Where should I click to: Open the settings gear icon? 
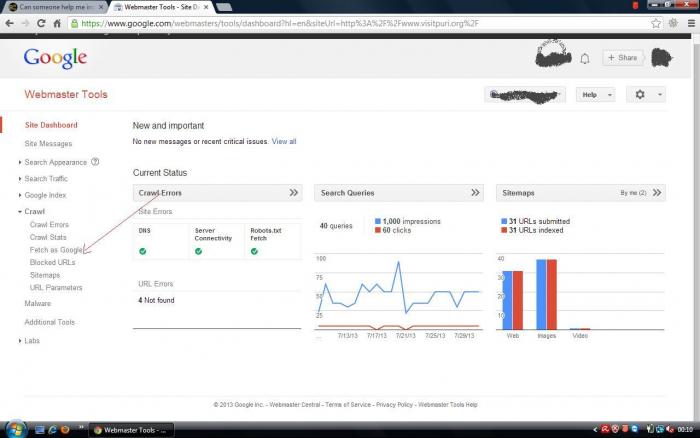(x=640, y=95)
